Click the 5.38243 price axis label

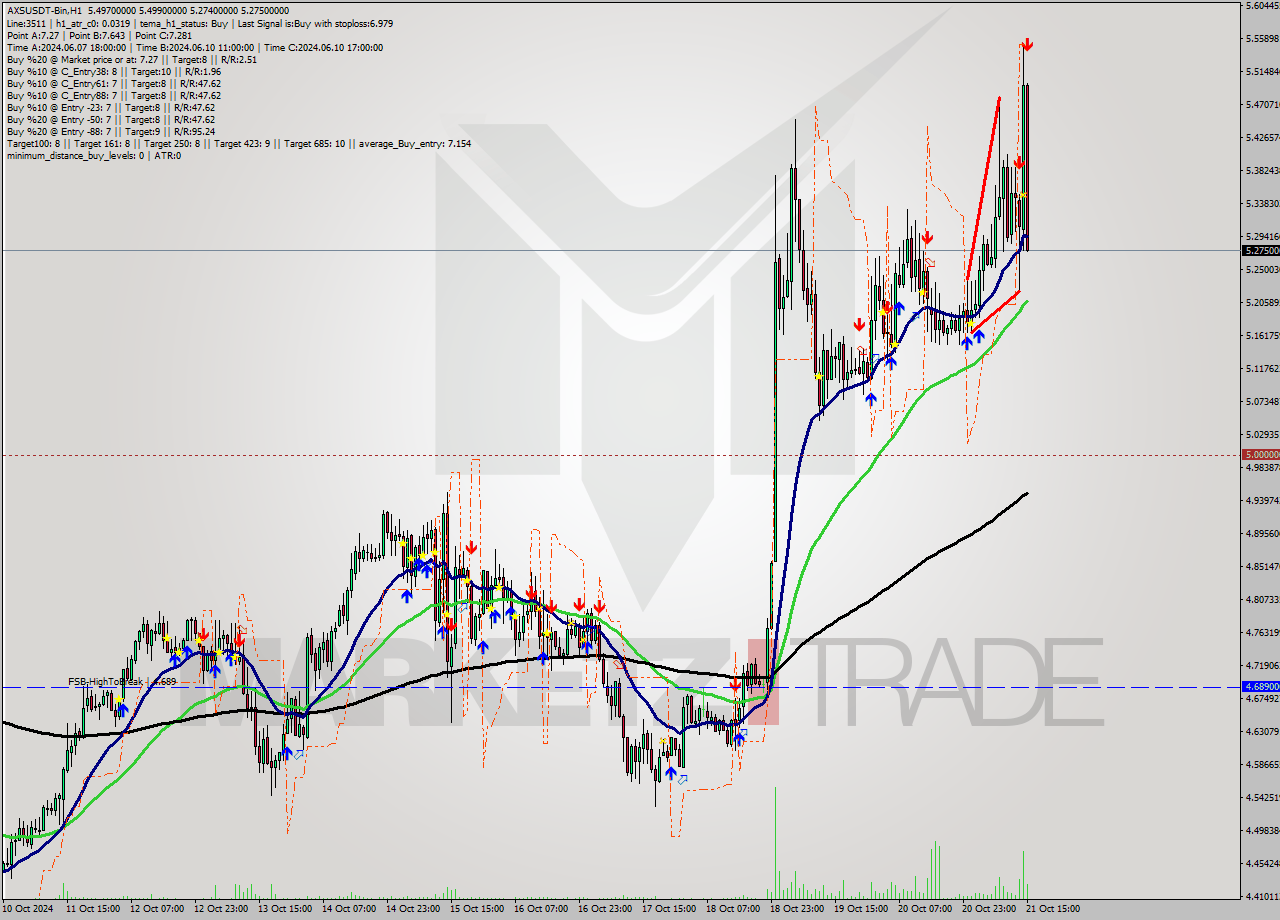pyautogui.click(x=1261, y=170)
